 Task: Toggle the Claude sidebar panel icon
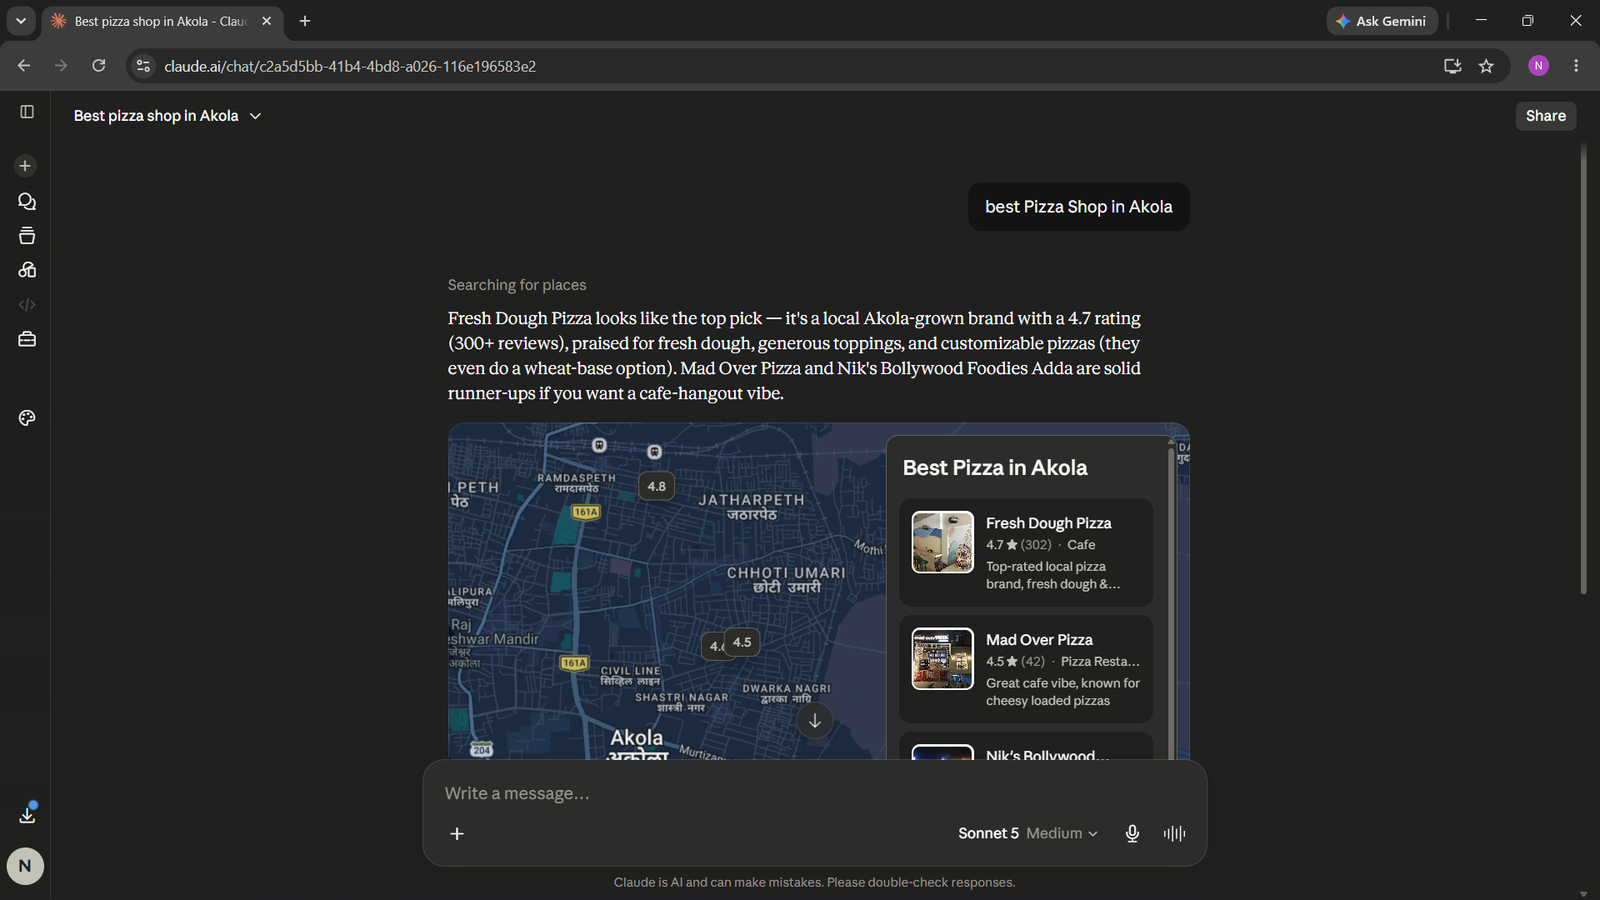coord(27,112)
